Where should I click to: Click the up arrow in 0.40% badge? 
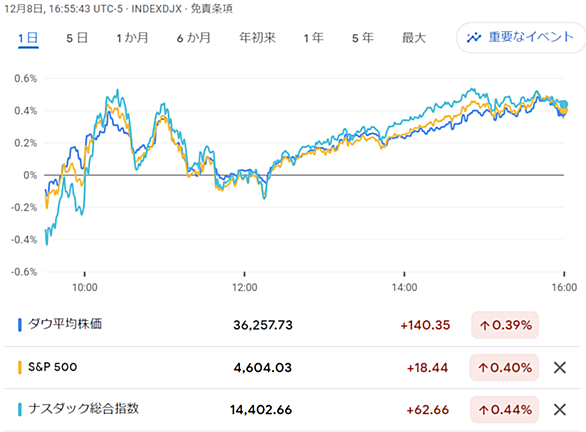tap(483, 368)
